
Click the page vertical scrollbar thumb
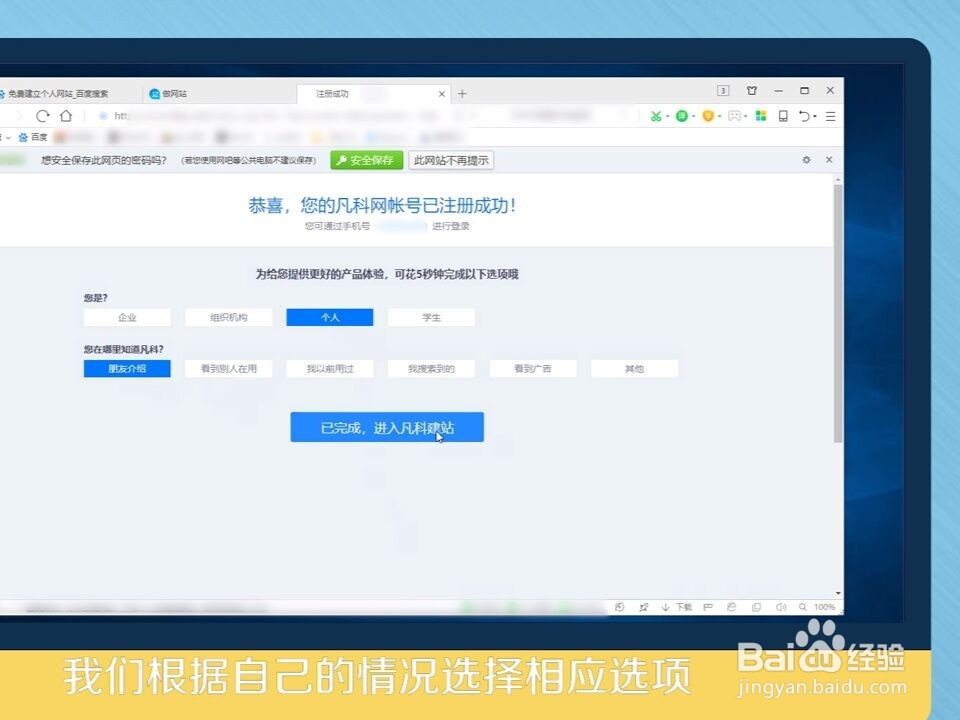[838, 312]
